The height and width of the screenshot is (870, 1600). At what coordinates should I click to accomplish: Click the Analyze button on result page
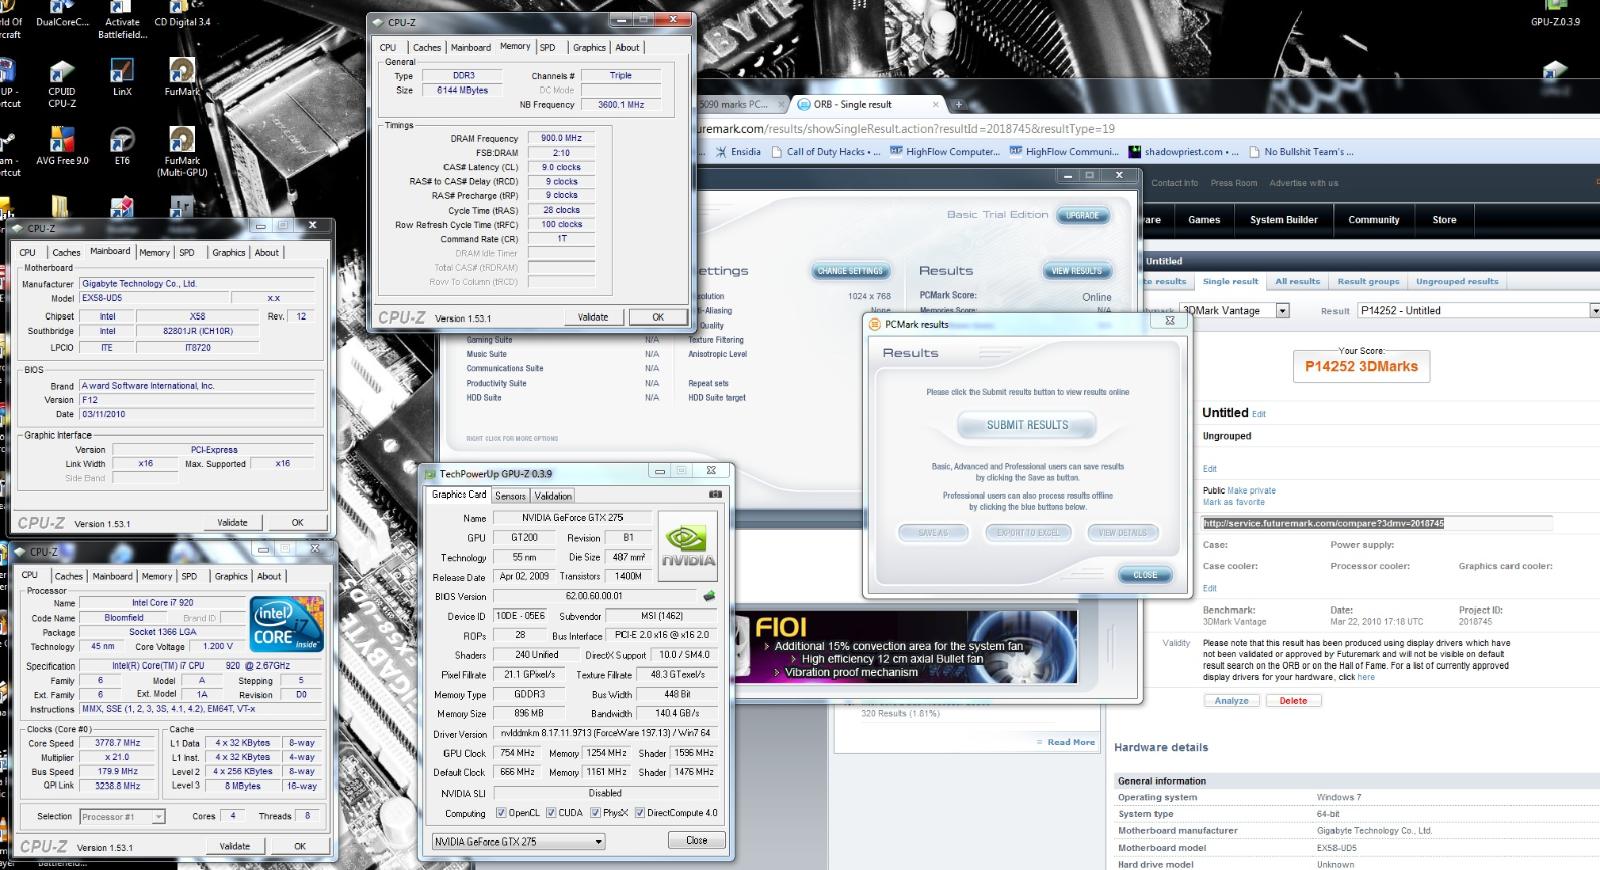click(1231, 701)
